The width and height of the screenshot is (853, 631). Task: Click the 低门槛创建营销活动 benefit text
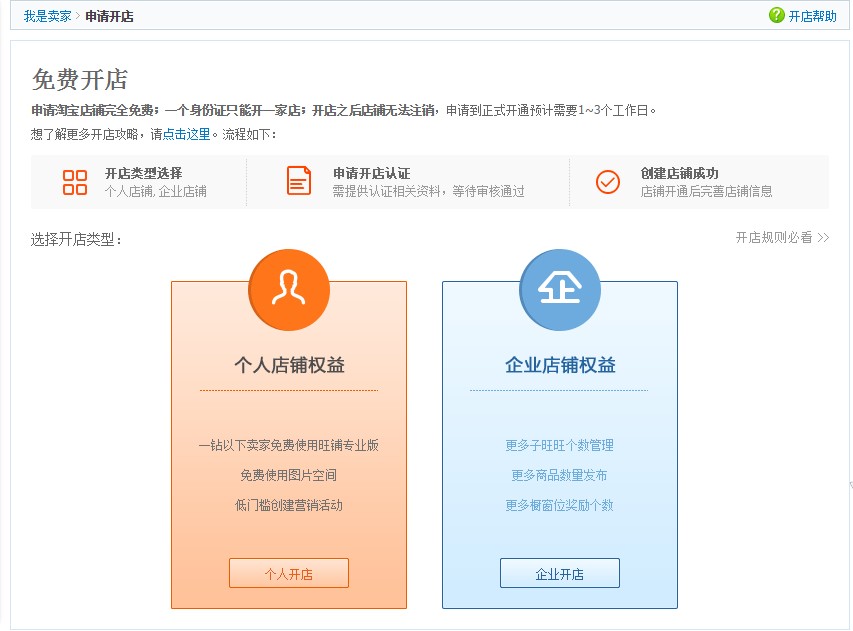coord(288,504)
